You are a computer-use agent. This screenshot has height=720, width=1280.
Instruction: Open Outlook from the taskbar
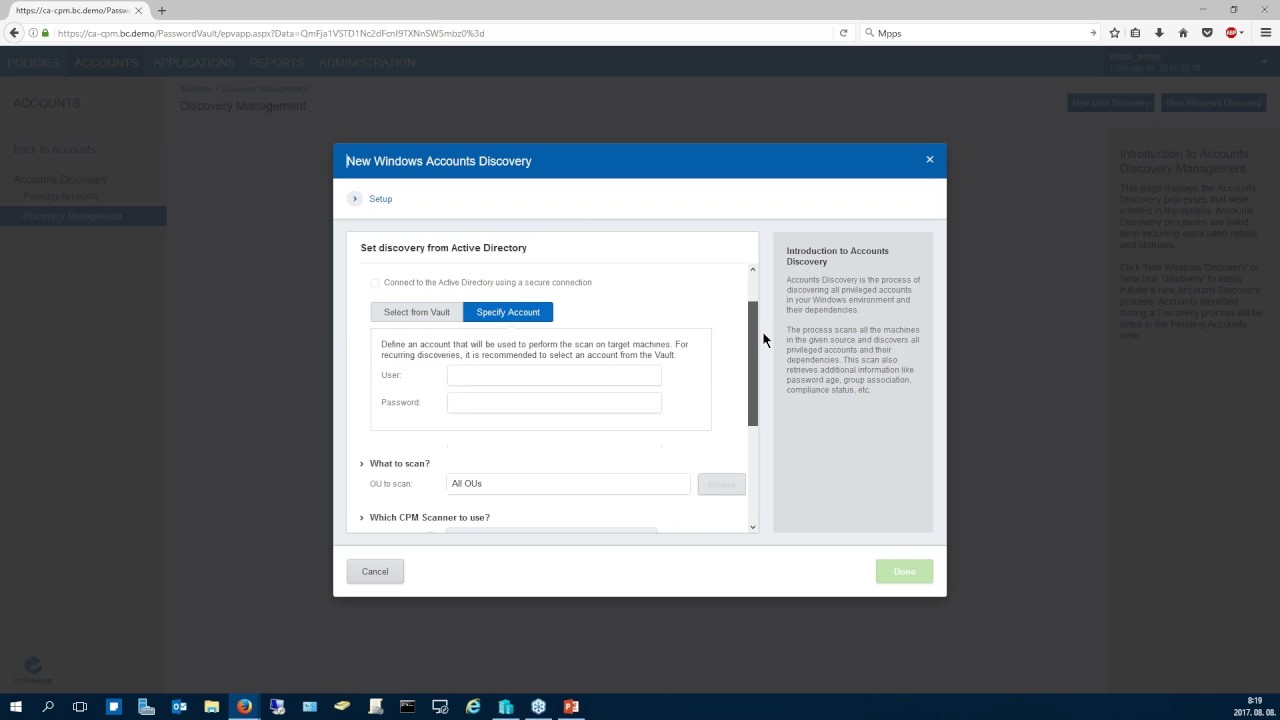click(179, 706)
